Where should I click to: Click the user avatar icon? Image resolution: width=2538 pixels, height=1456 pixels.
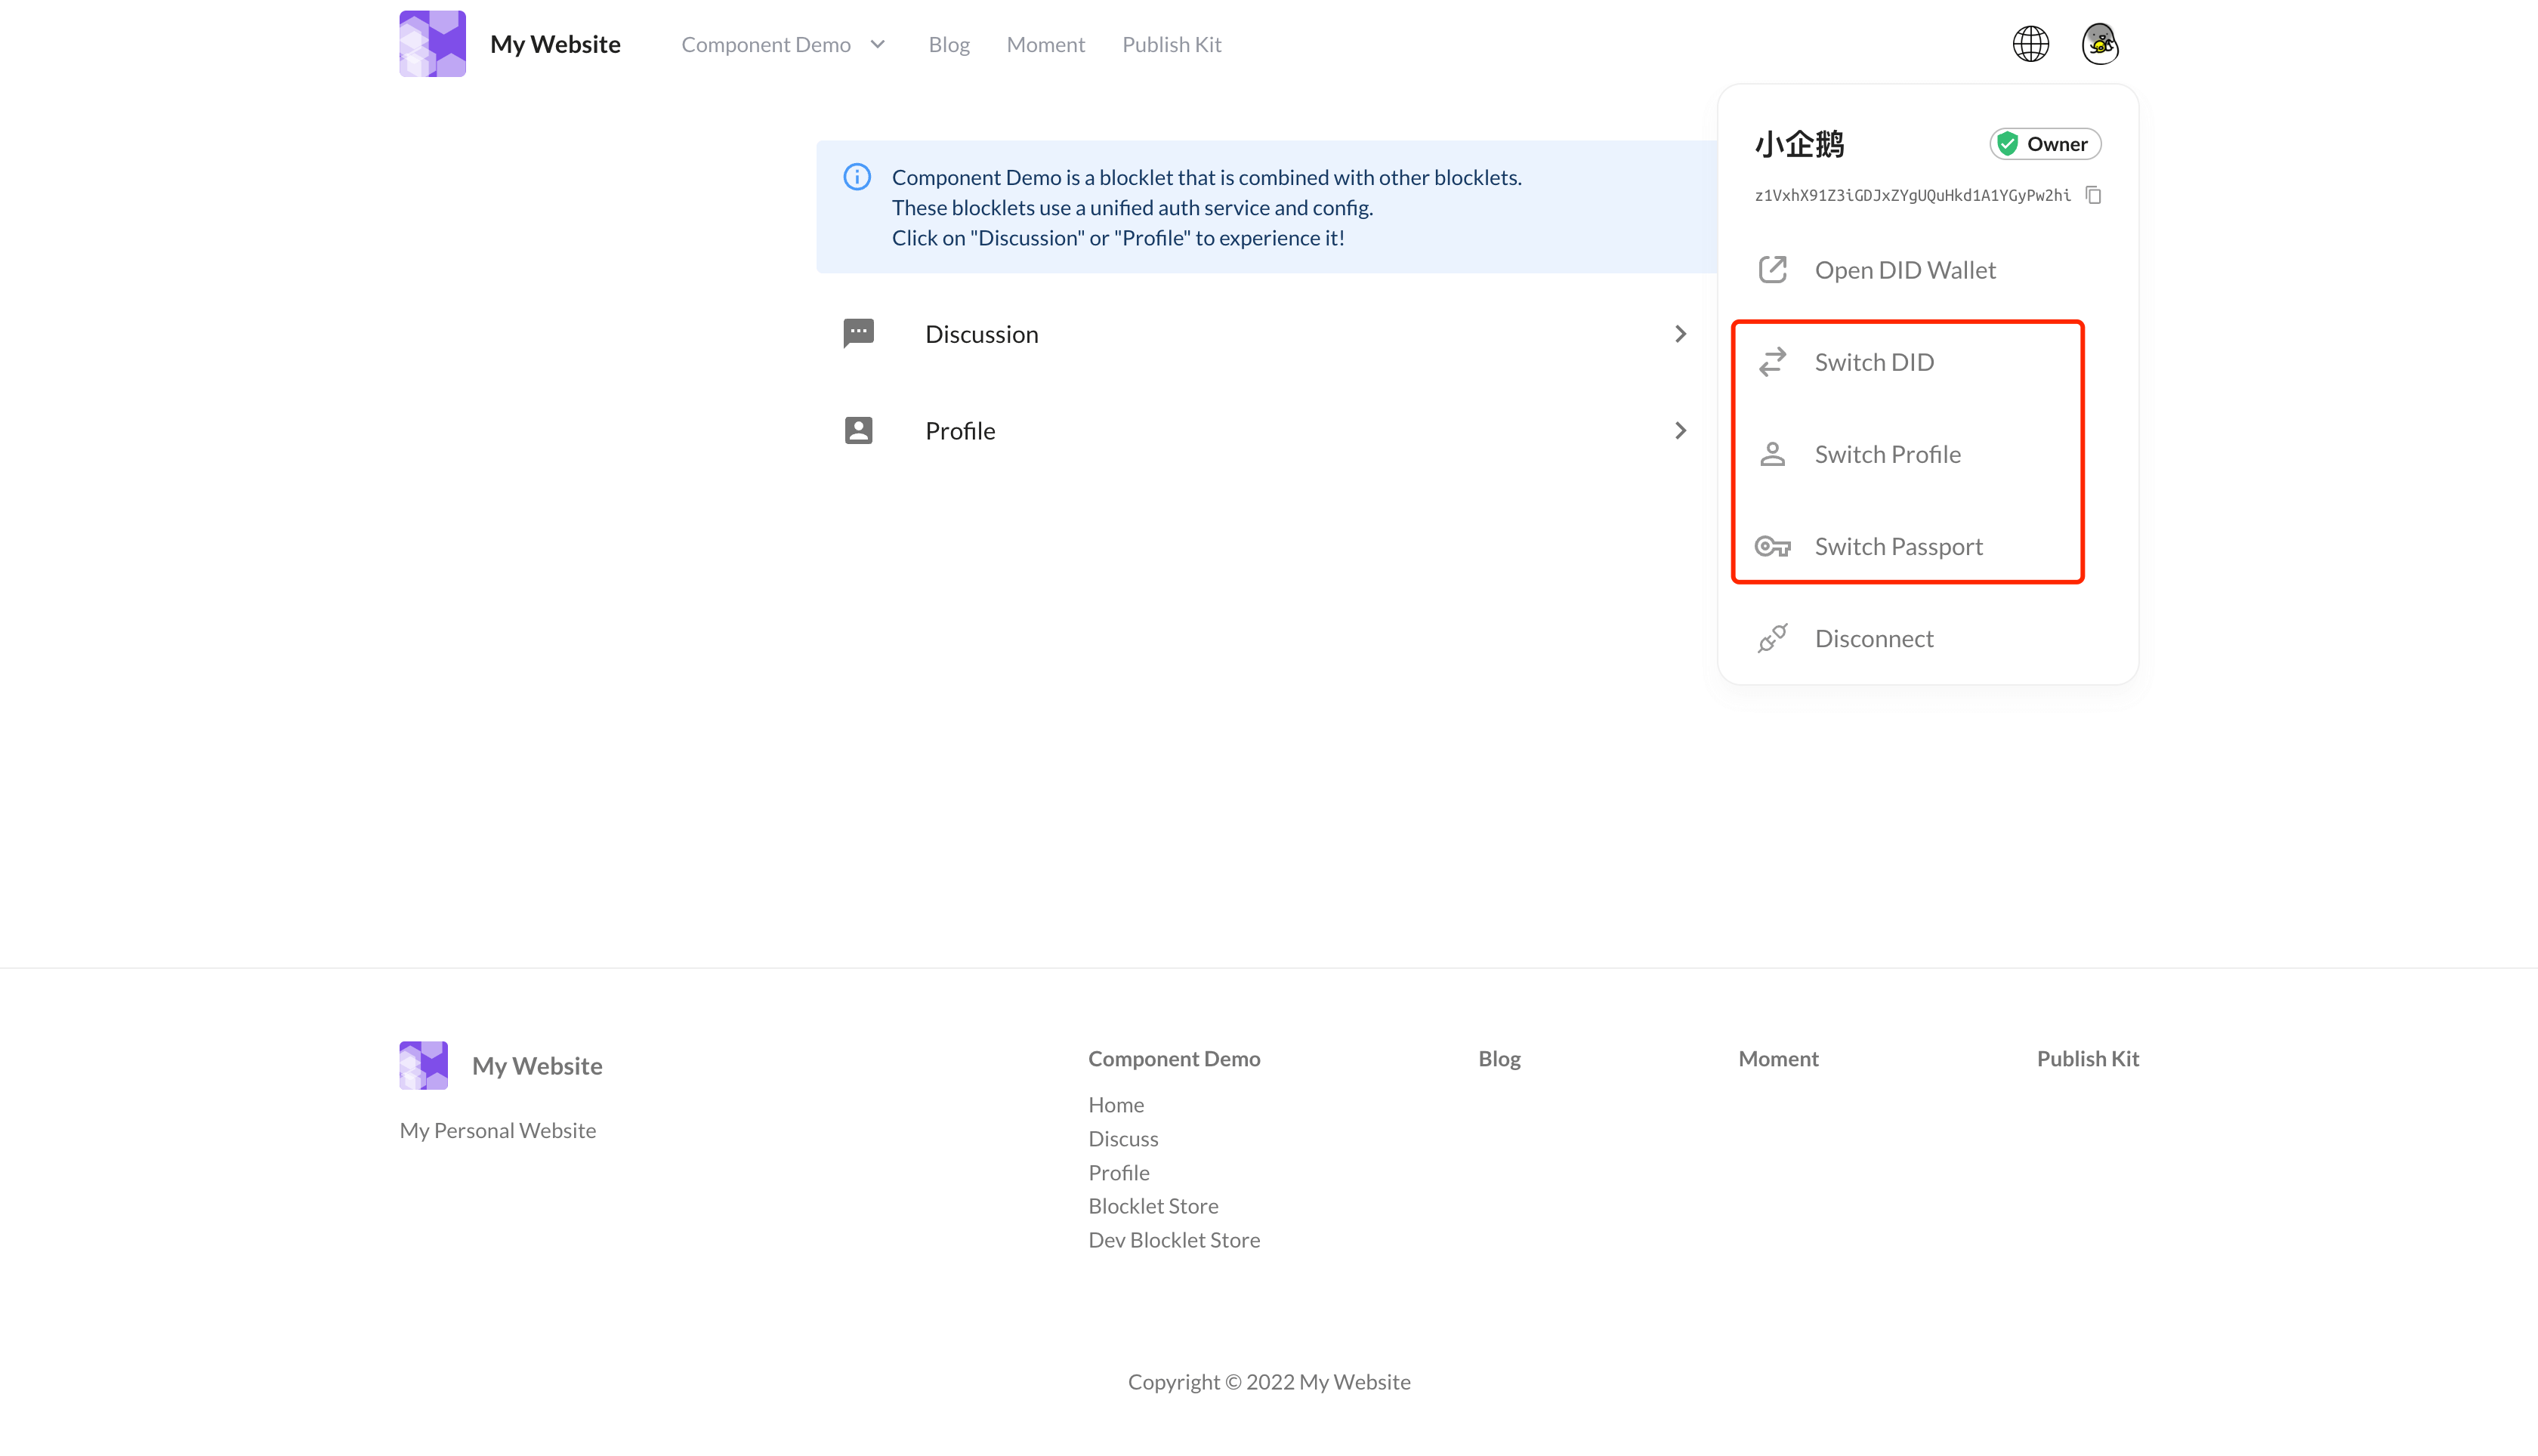(x=2099, y=44)
